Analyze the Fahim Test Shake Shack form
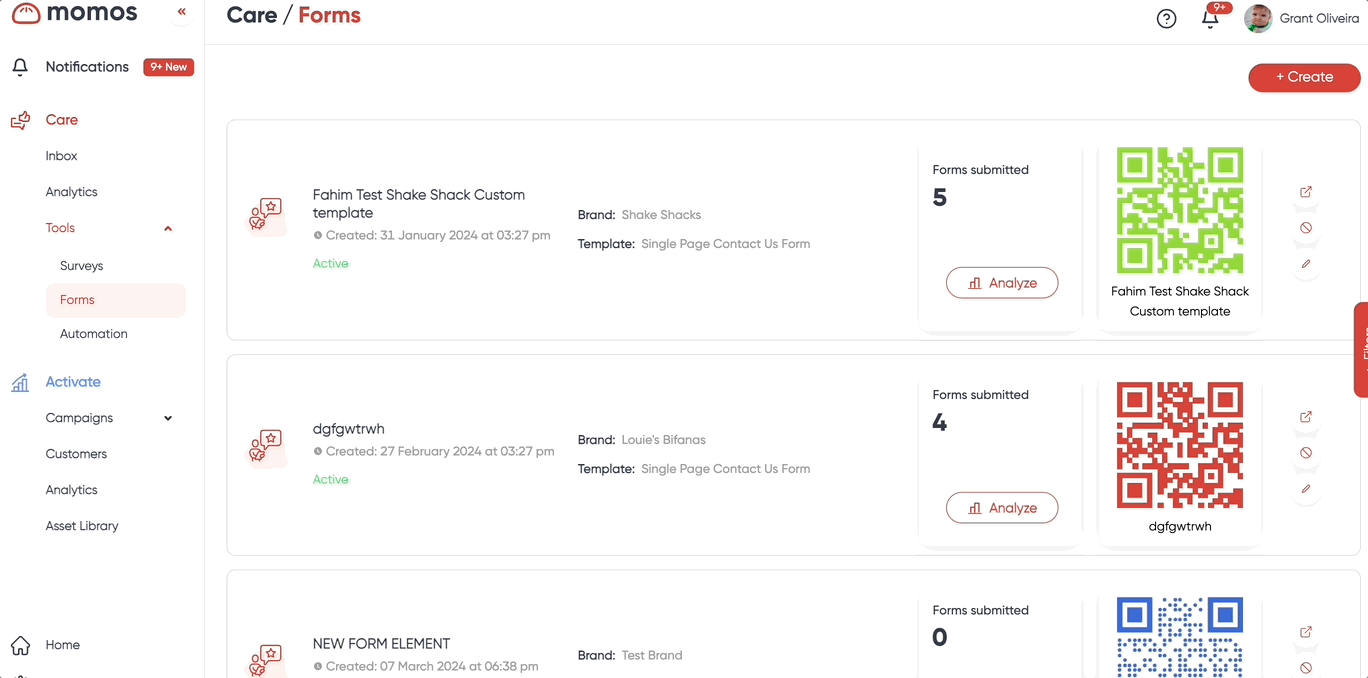Image resolution: width=1368 pixels, height=678 pixels. click(x=1002, y=283)
